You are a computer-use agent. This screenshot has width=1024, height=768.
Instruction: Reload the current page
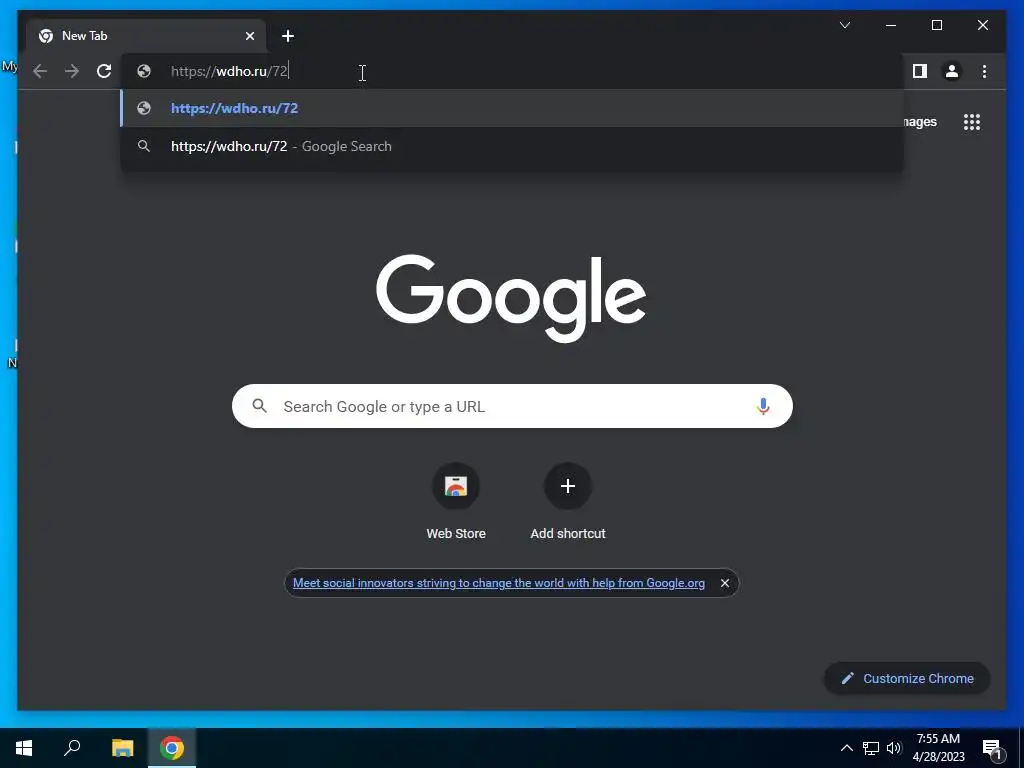click(x=104, y=71)
